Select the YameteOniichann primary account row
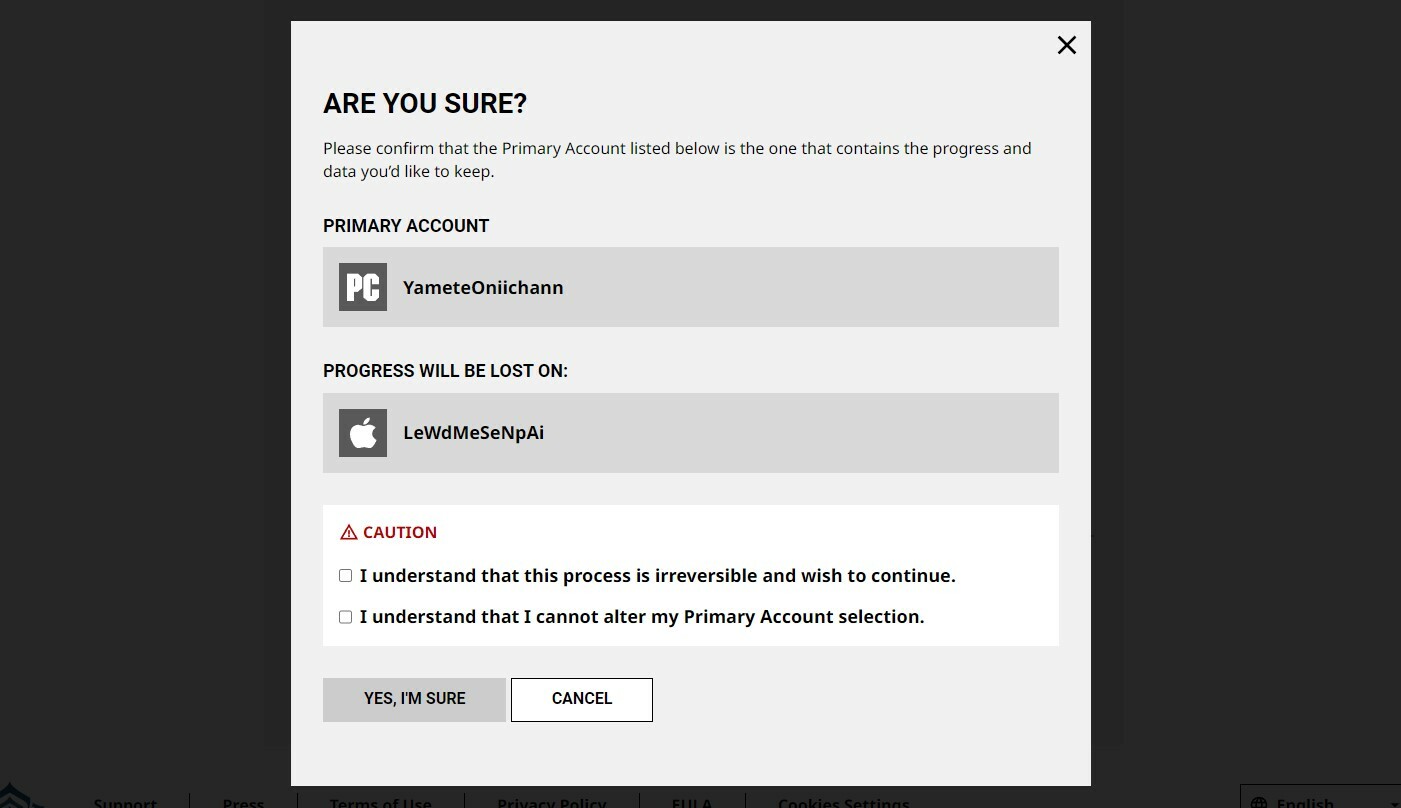This screenshot has height=808, width=1401. (x=691, y=287)
